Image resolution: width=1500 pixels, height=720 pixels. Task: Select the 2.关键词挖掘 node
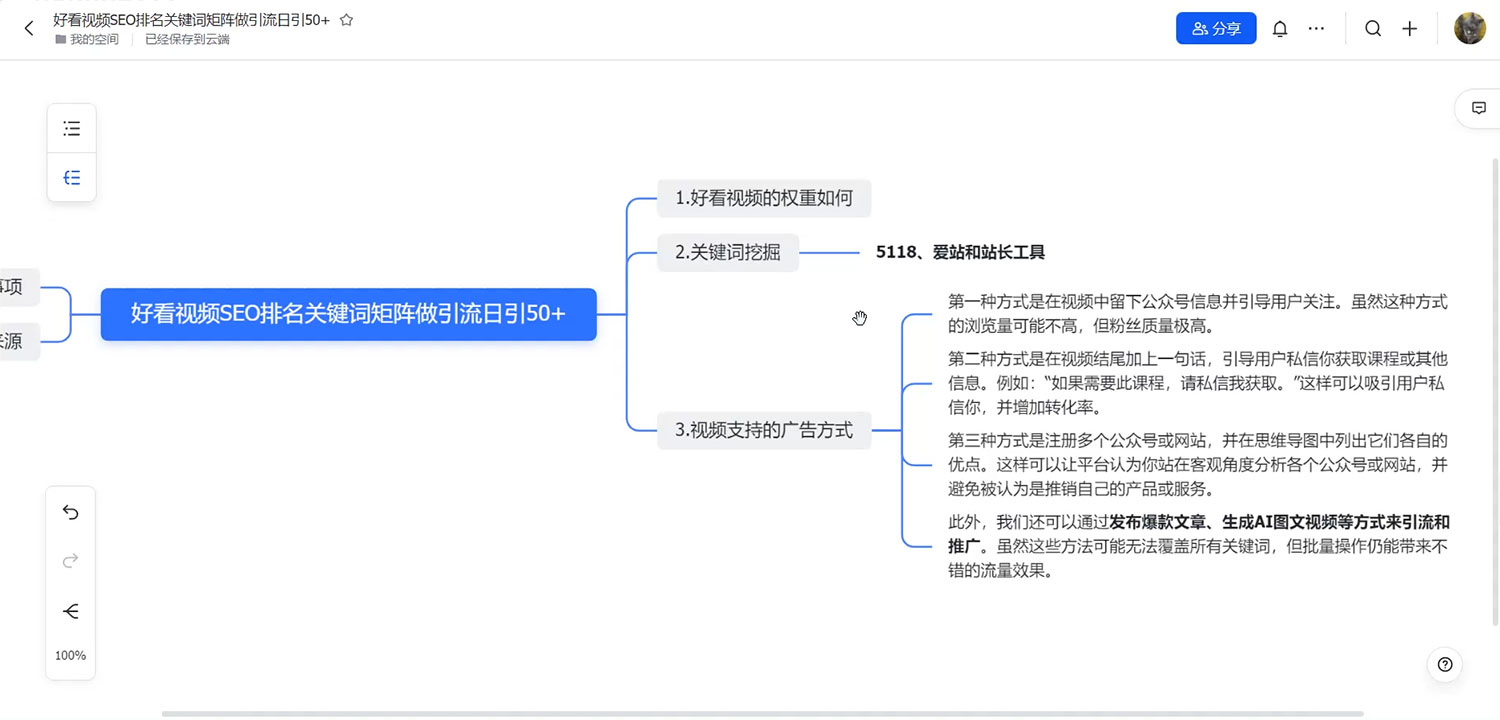(x=728, y=253)
